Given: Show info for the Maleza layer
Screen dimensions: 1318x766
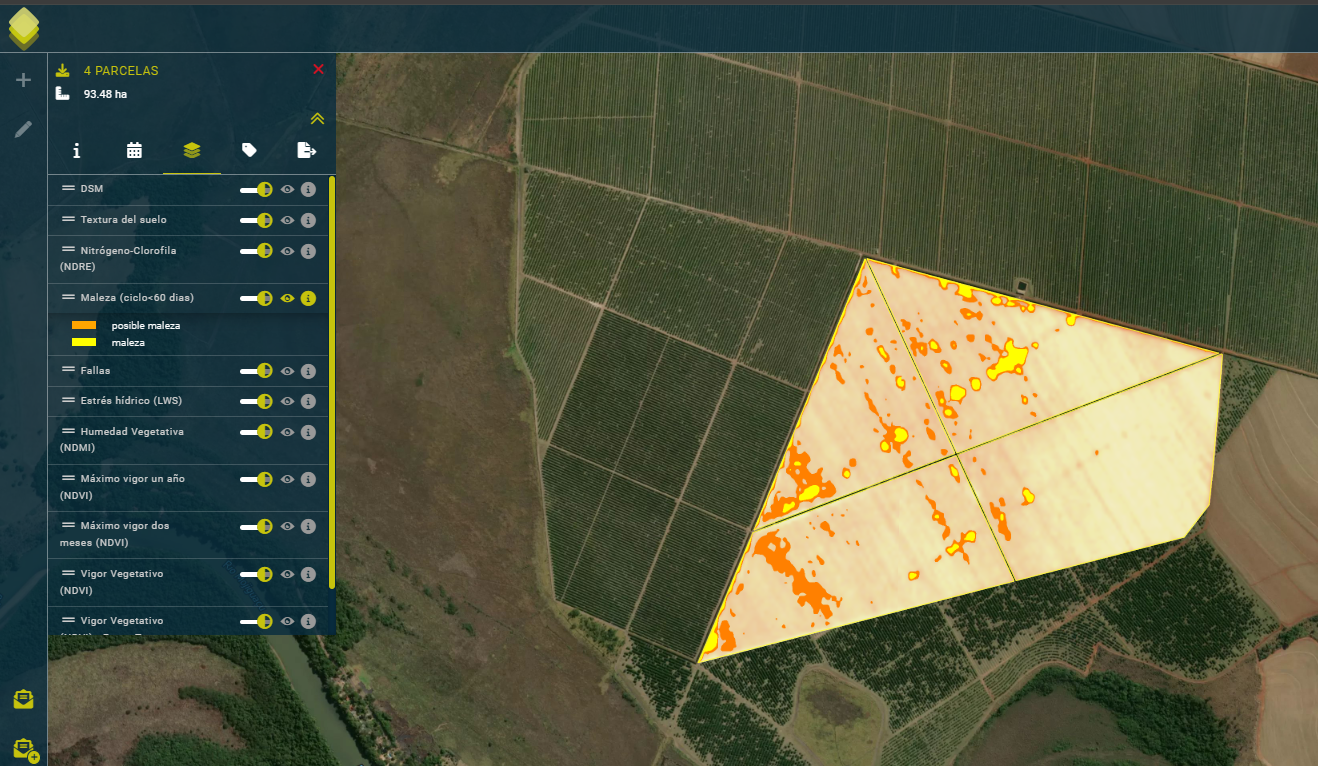Looking at the screenshot, I should (308, 298).
